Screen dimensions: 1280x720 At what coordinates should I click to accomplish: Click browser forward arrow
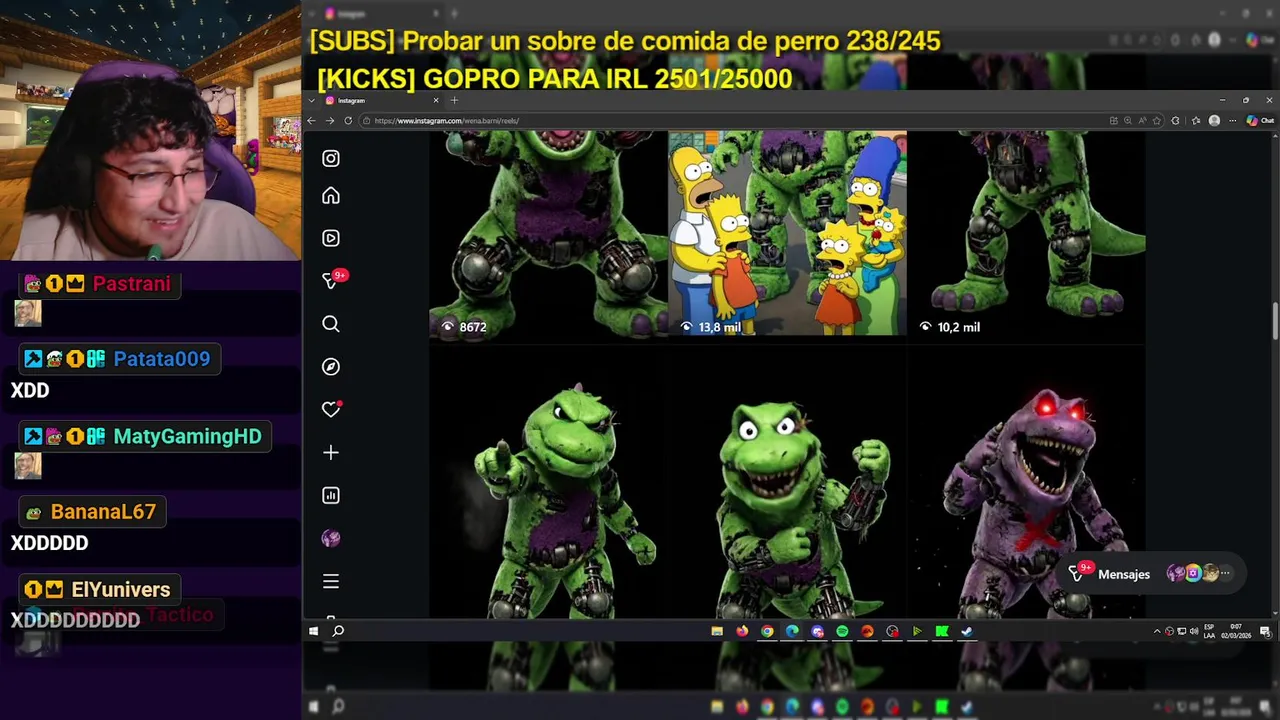(329, 120)
